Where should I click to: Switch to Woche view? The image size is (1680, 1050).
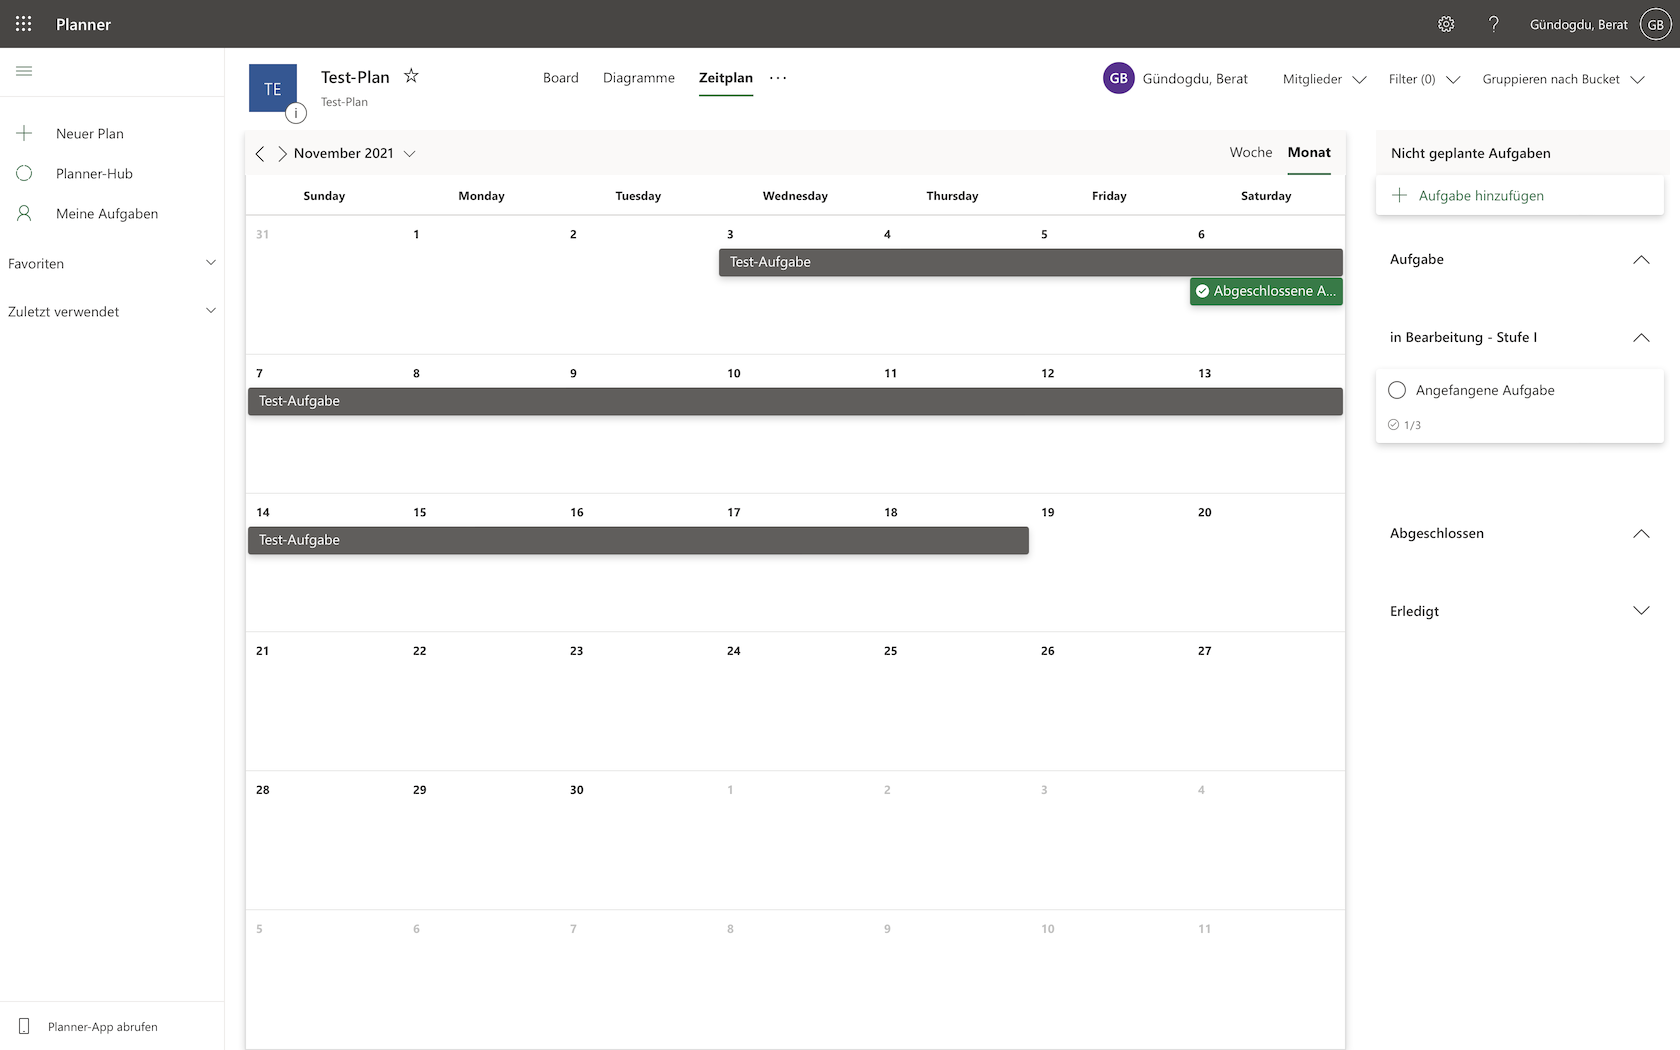click(x=1251, y=152)
